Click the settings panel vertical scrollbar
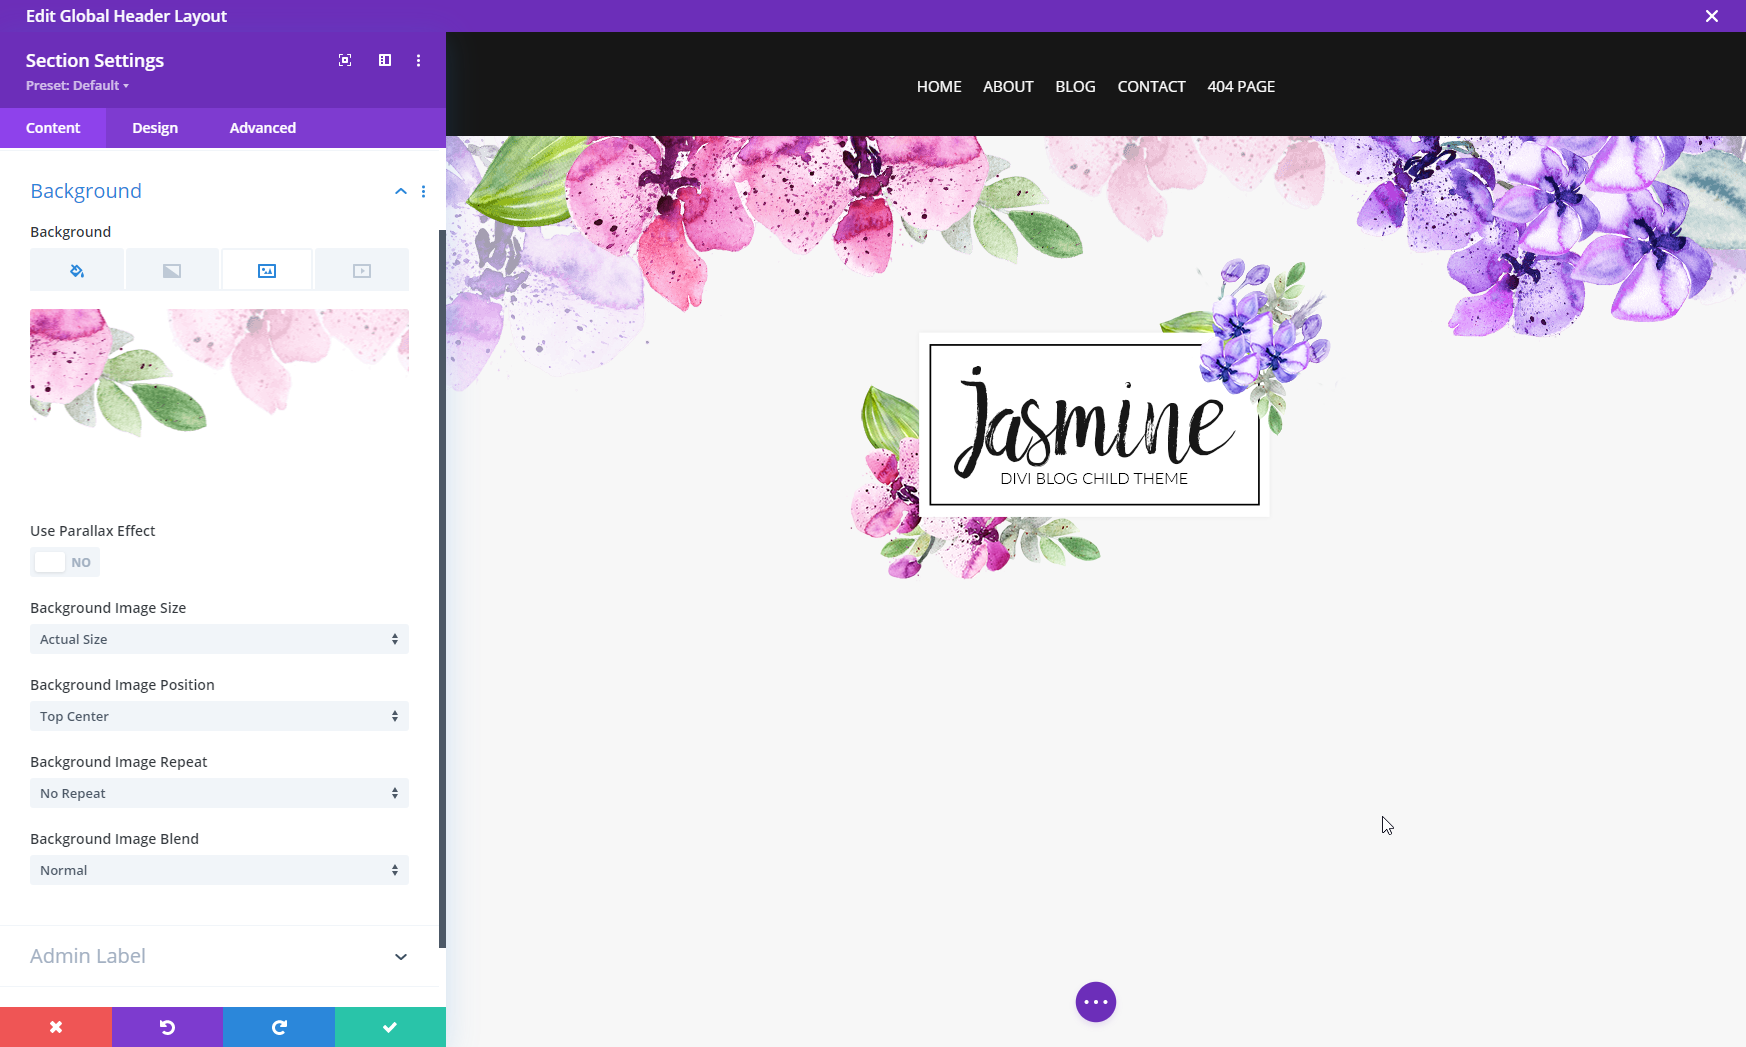1746x1047 pixels. 442,589
